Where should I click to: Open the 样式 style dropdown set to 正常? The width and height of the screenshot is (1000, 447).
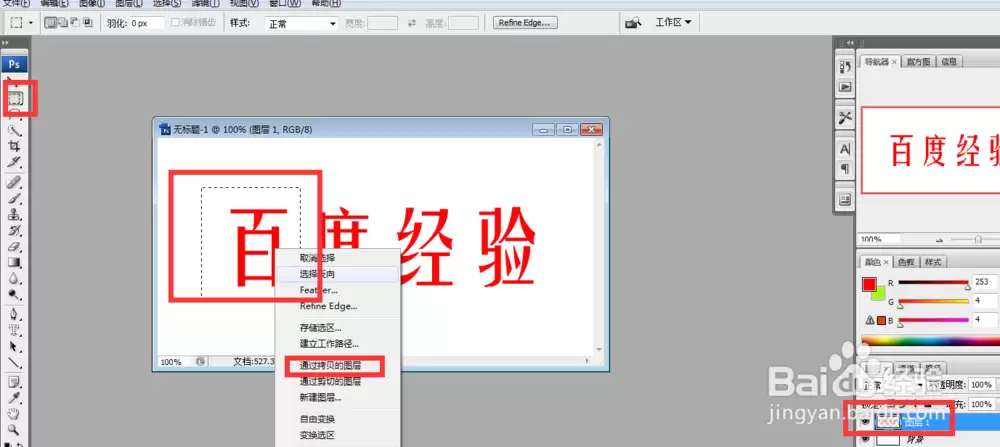(x=302, y=24)
